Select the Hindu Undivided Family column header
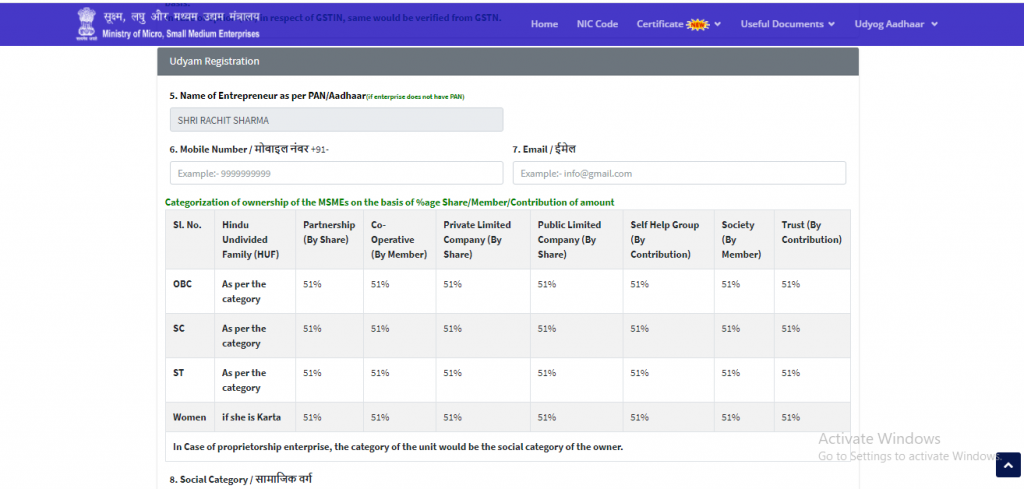 pyautogui.click(x=250, y=239)
